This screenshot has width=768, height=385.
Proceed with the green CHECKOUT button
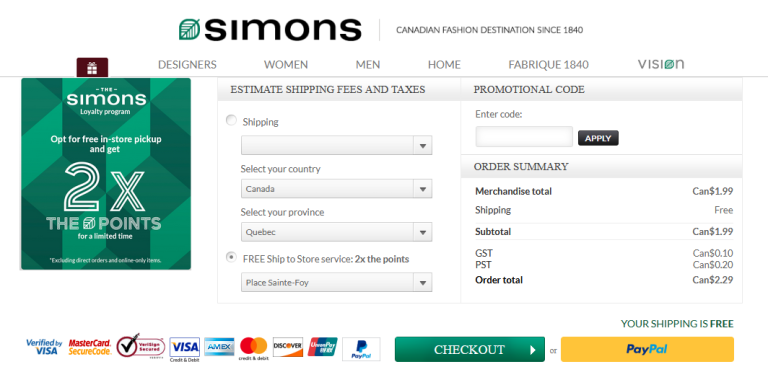coord(470,349)
